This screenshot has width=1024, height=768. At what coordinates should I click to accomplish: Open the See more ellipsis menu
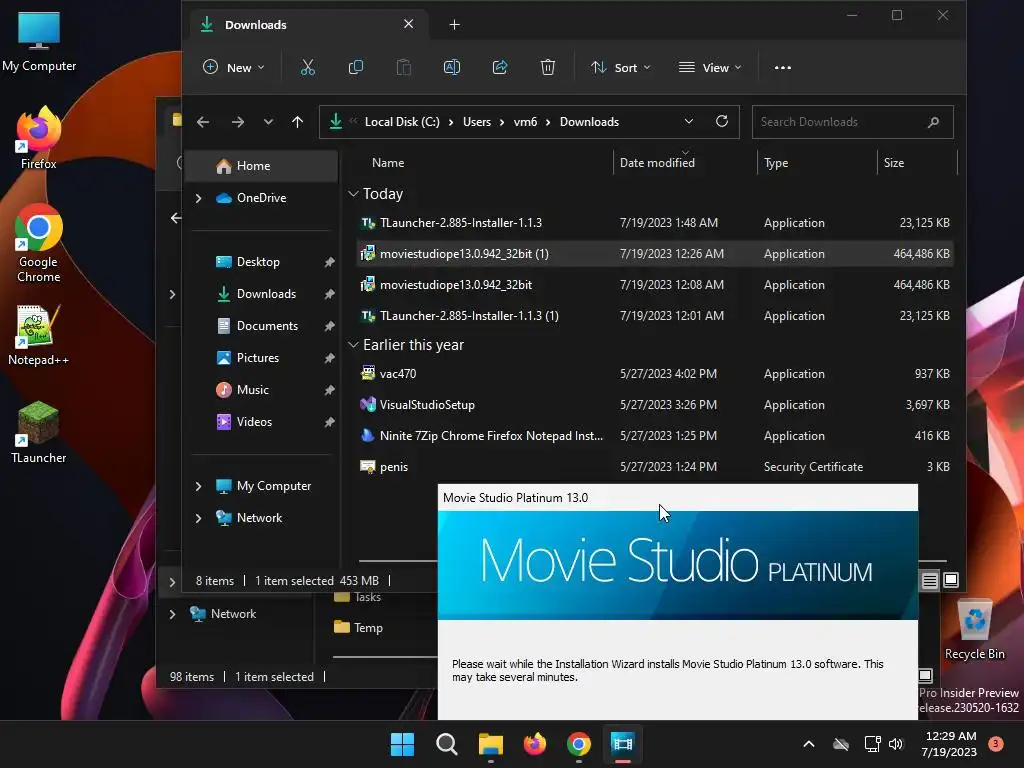point(782,67)
